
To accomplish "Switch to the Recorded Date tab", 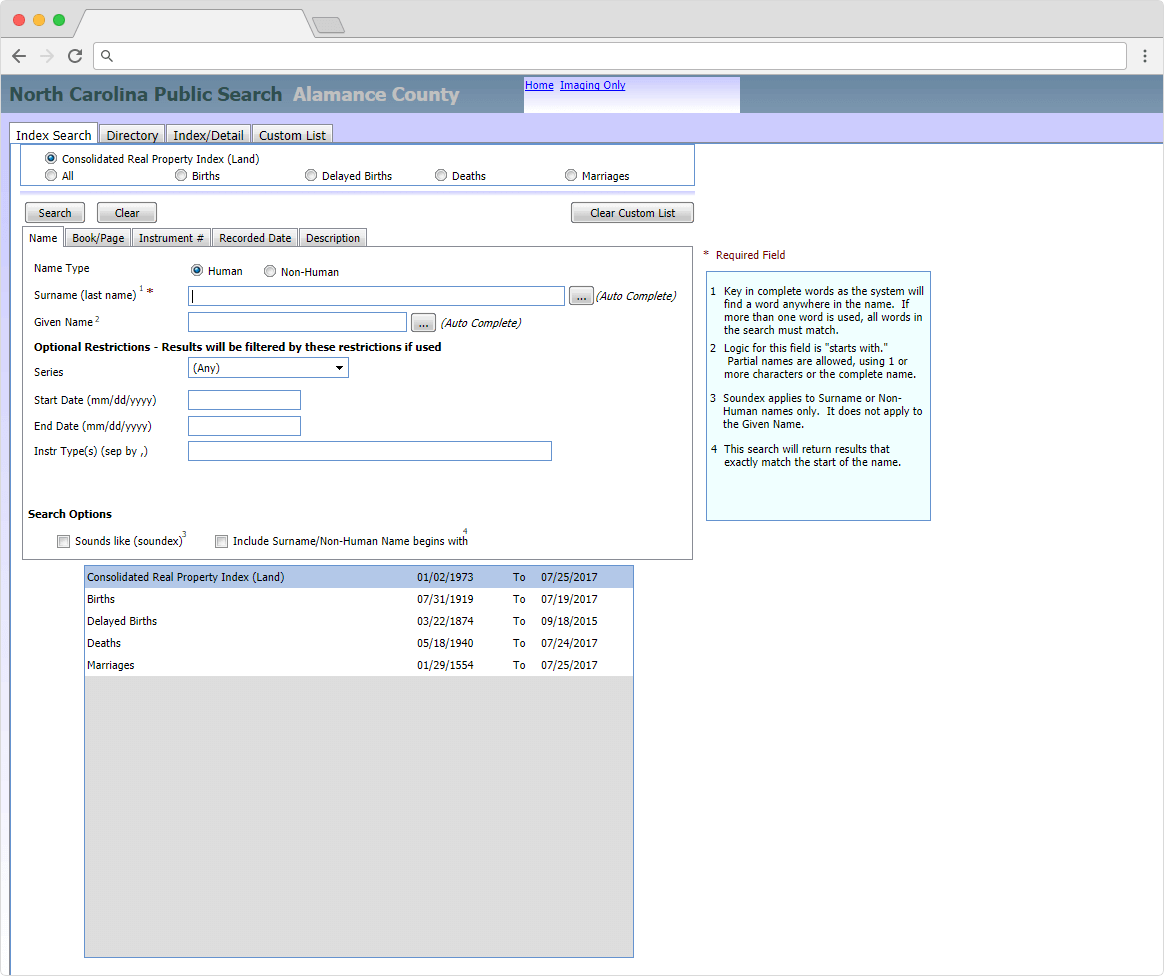I will click(x=255, y=238).
